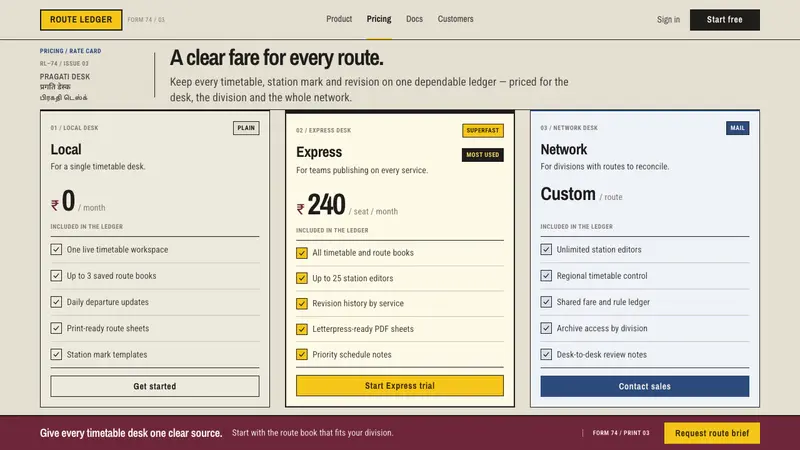Click the PLAIN badge on Local card

pyautogui.click(x=246, y=128)
